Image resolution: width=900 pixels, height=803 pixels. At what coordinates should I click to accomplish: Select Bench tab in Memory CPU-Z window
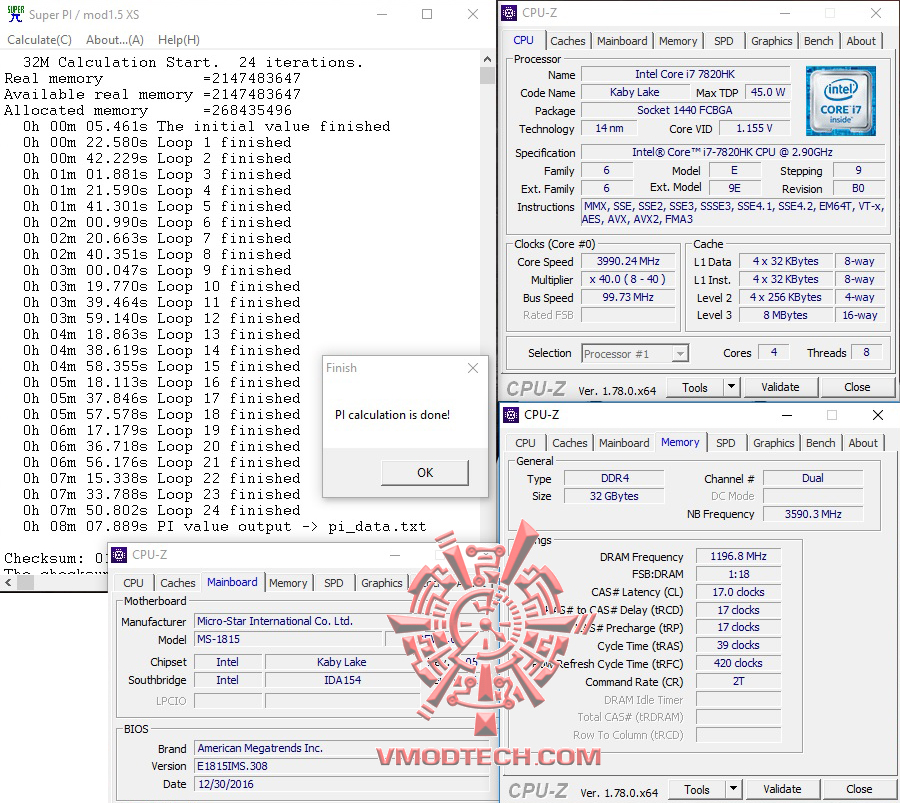(820, 443)
